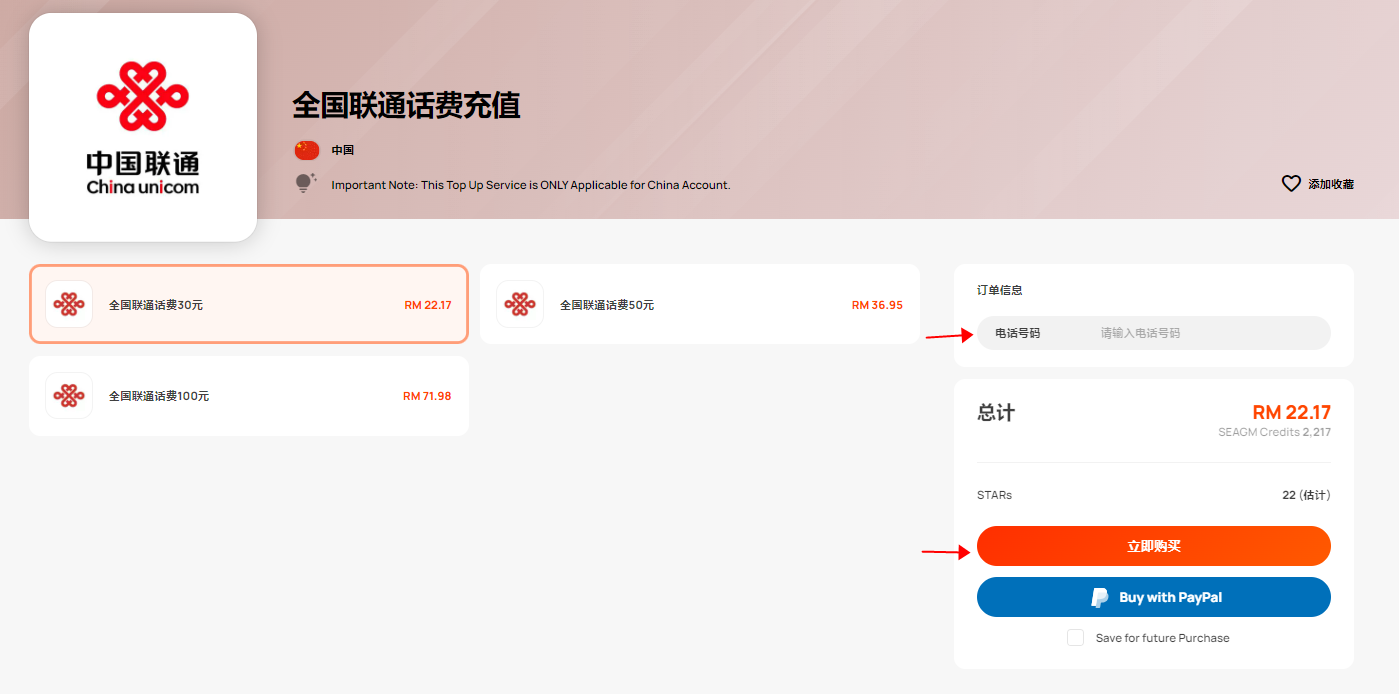Click 添加收藏 to add to wishlist
Image resolution: width=1399 pixels, height=694 pixels.
coord(1331,184)
